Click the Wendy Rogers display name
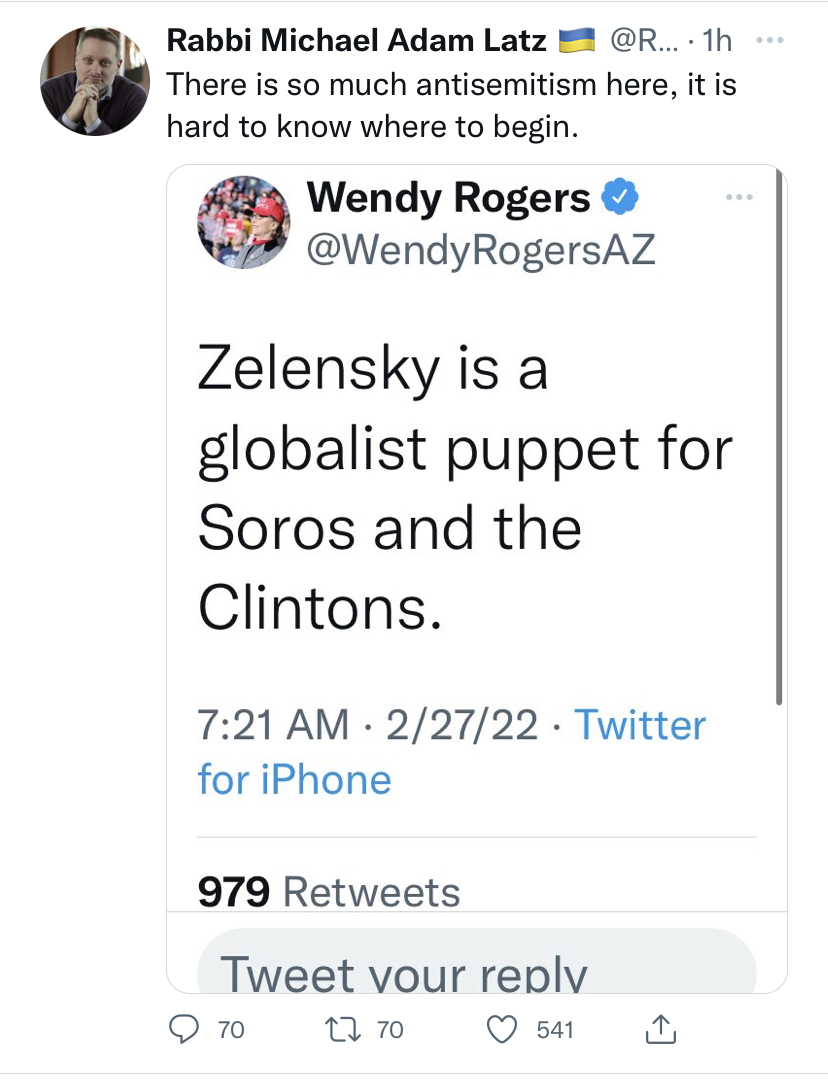828x1081 pixels. point(449,199)
